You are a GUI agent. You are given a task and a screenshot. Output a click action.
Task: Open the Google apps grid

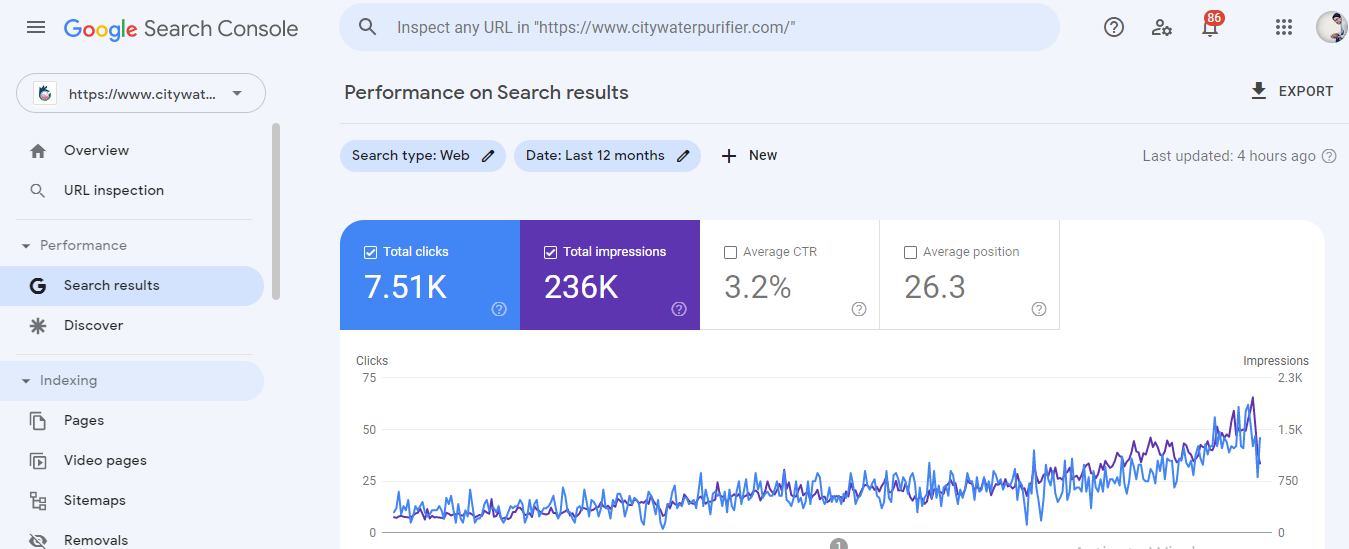pos(1284,27)
